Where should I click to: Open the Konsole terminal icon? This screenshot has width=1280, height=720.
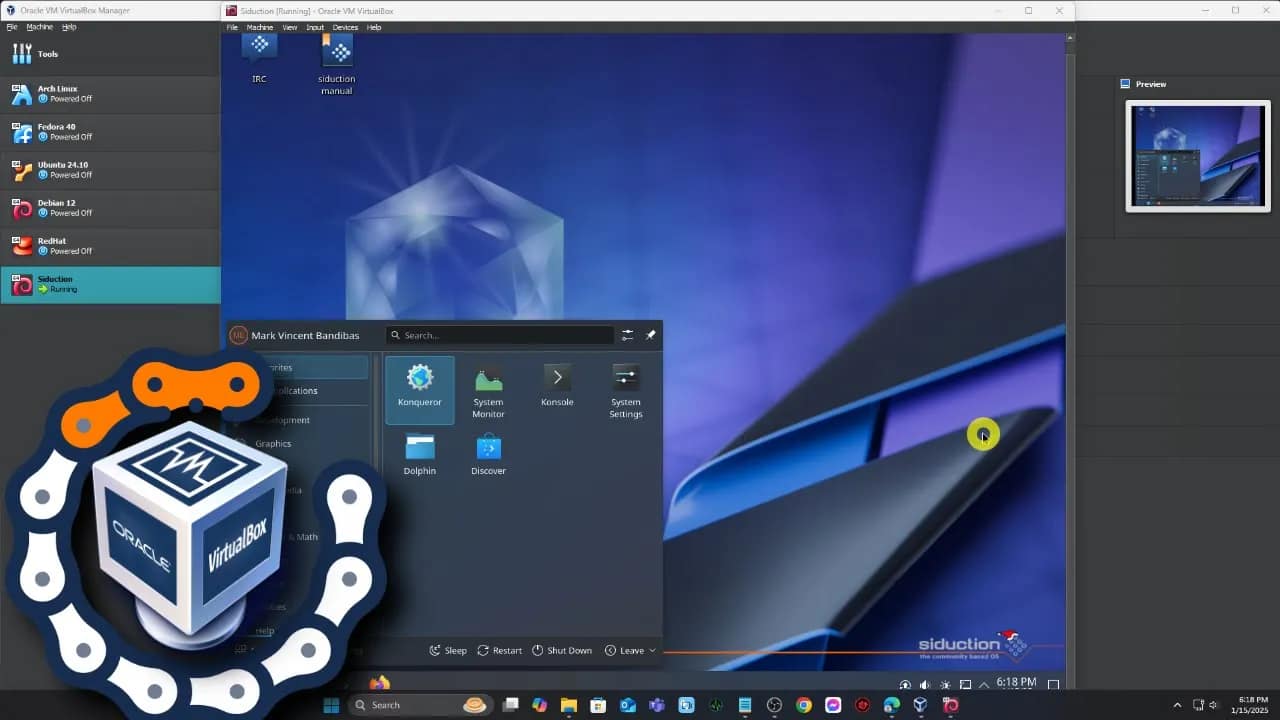(557, 386)
